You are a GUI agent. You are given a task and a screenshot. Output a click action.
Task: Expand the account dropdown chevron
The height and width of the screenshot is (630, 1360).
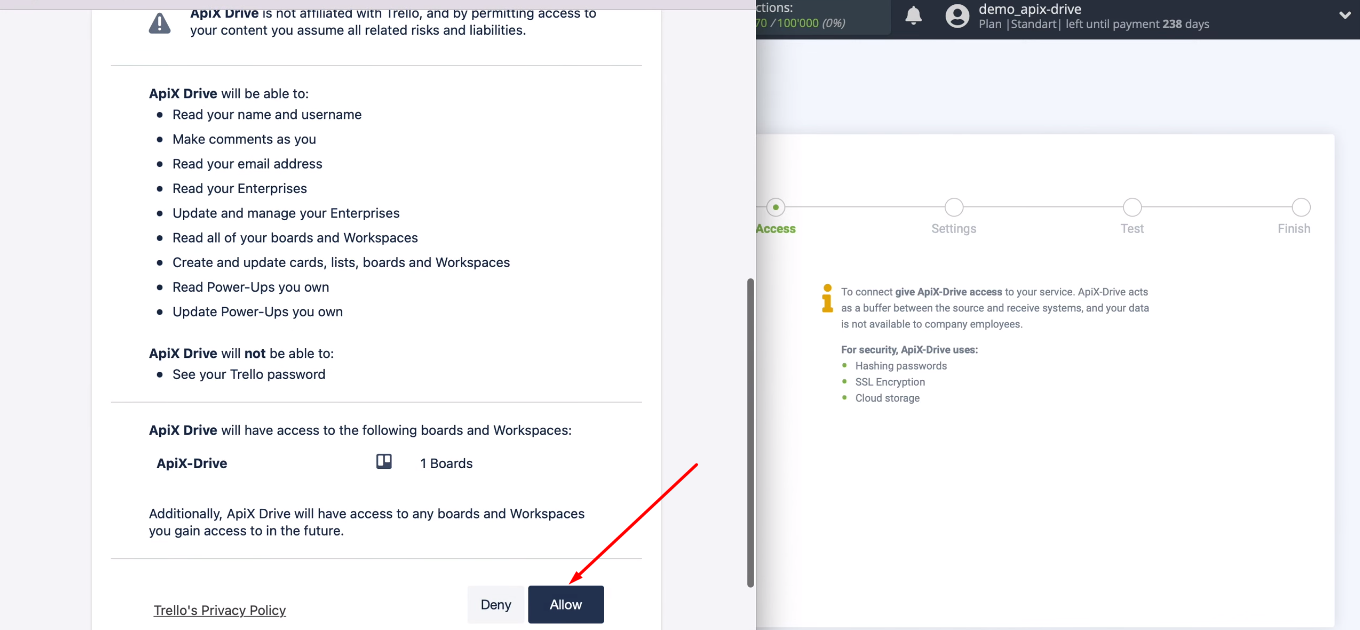tap(1344, 15)
